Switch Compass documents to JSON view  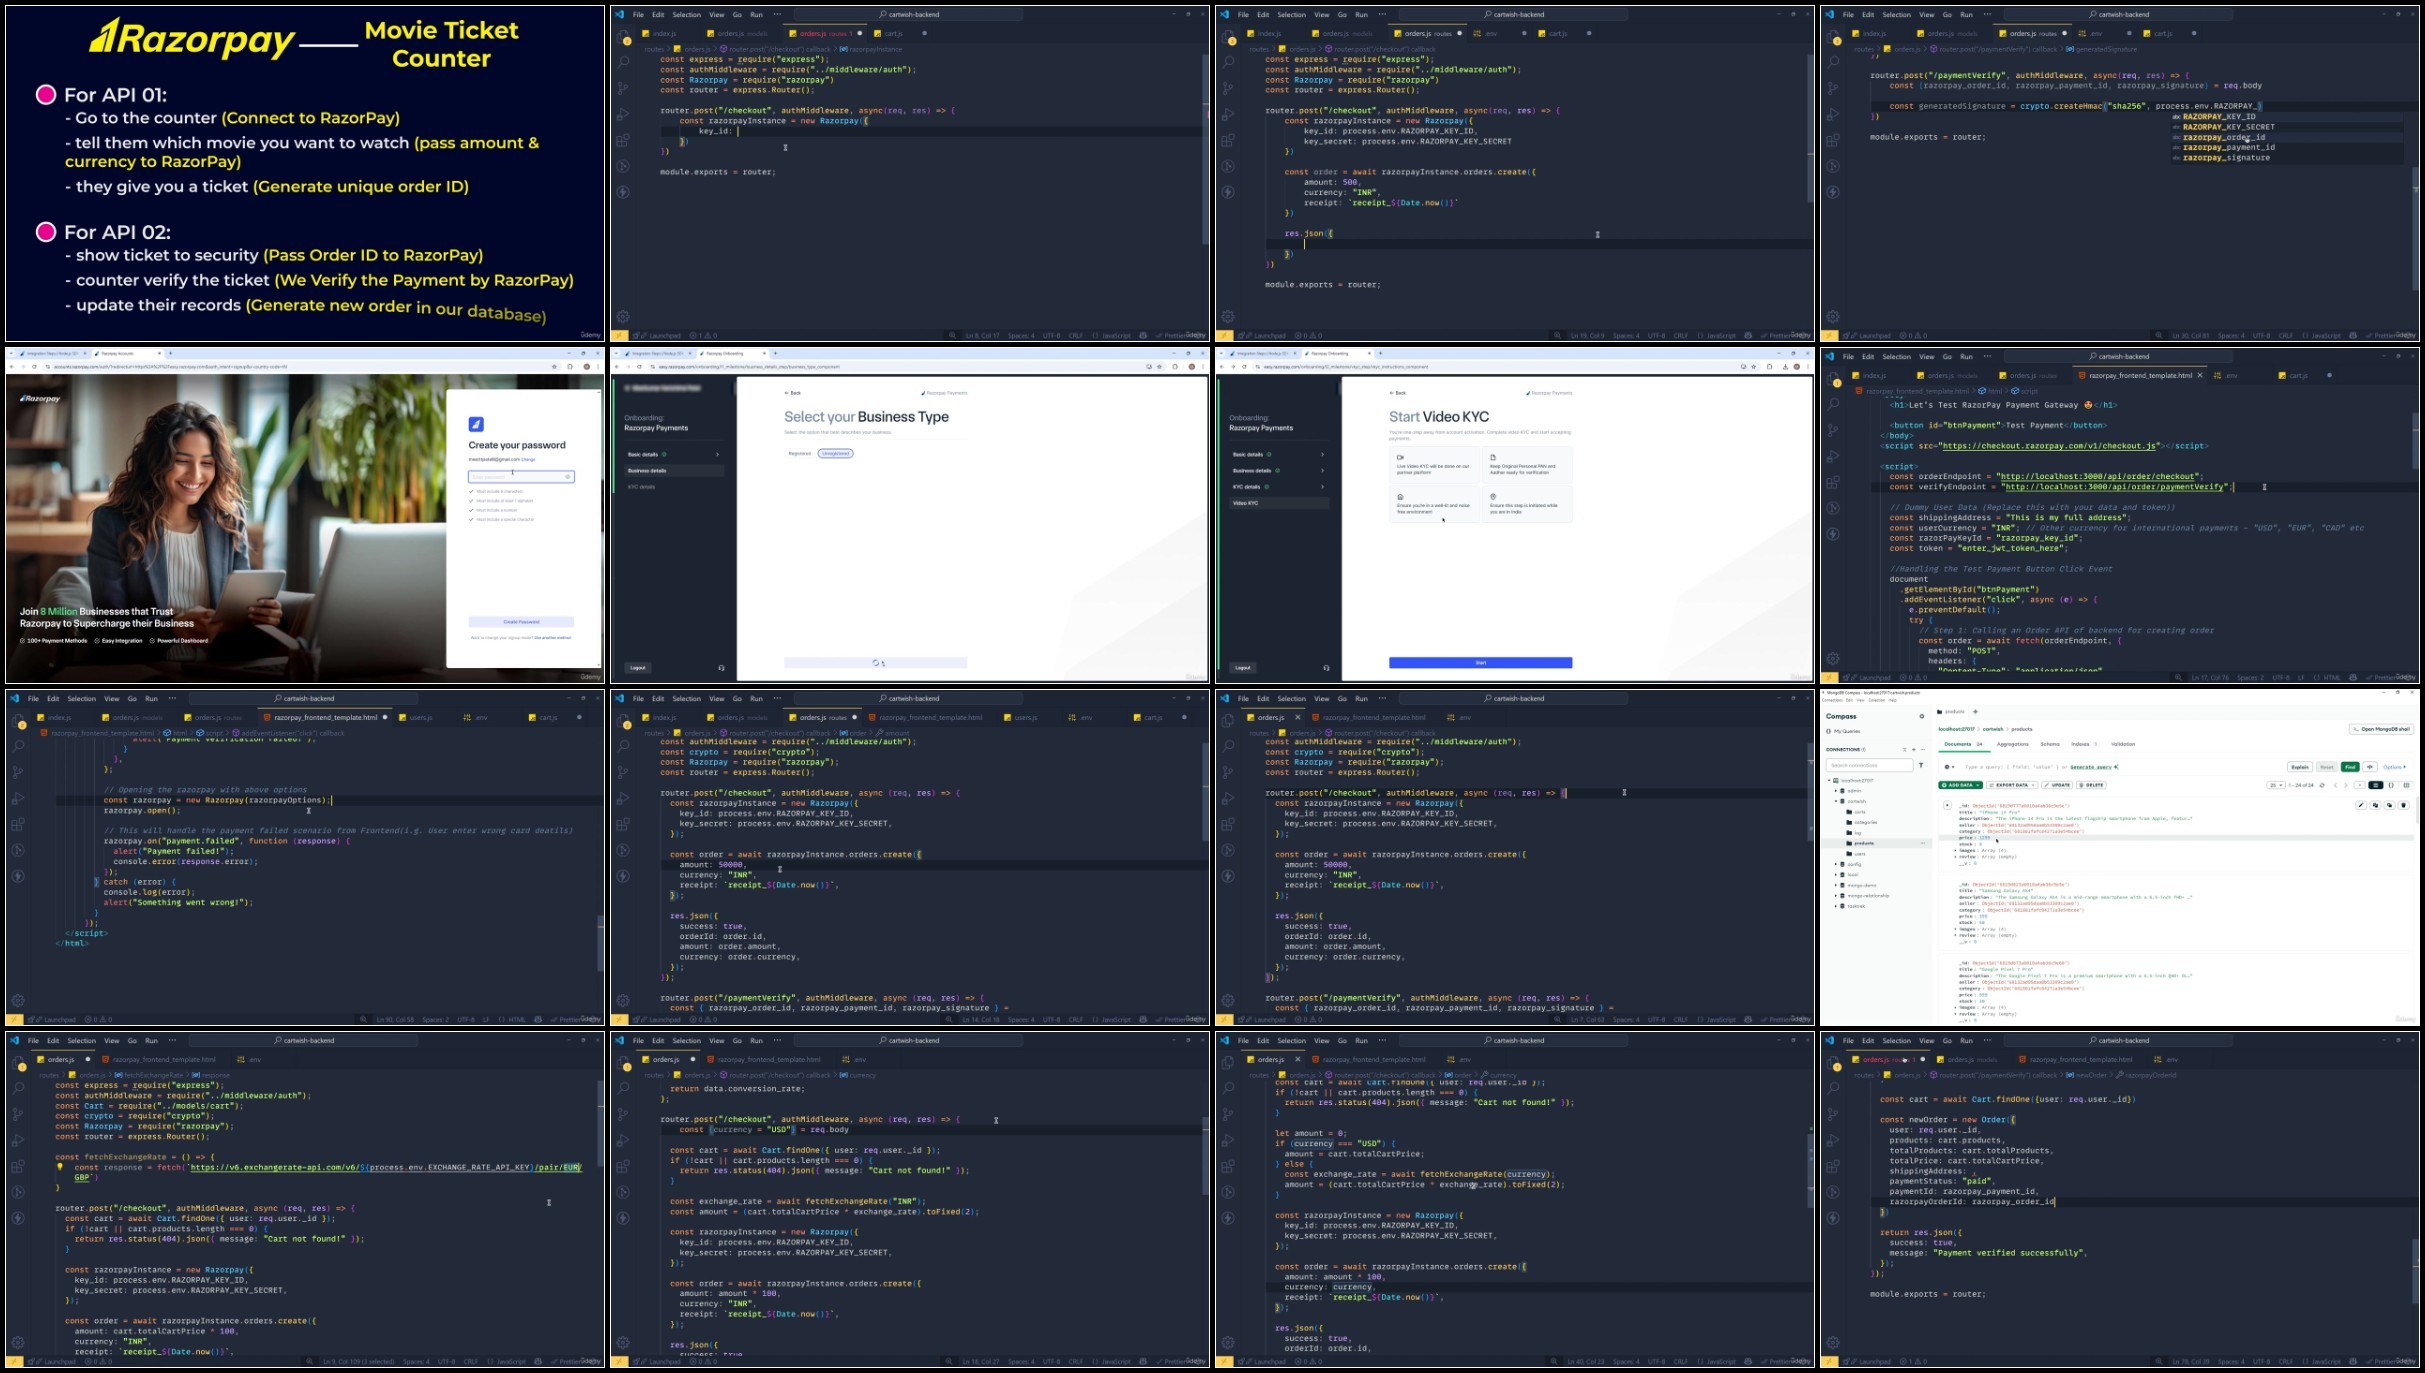2391,785
